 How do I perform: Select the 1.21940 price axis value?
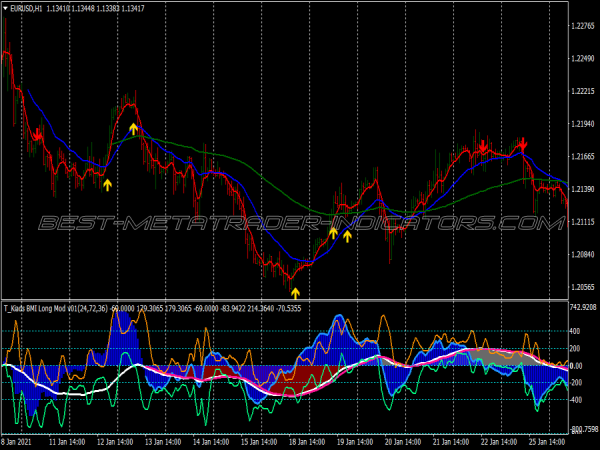coord(583,124)
